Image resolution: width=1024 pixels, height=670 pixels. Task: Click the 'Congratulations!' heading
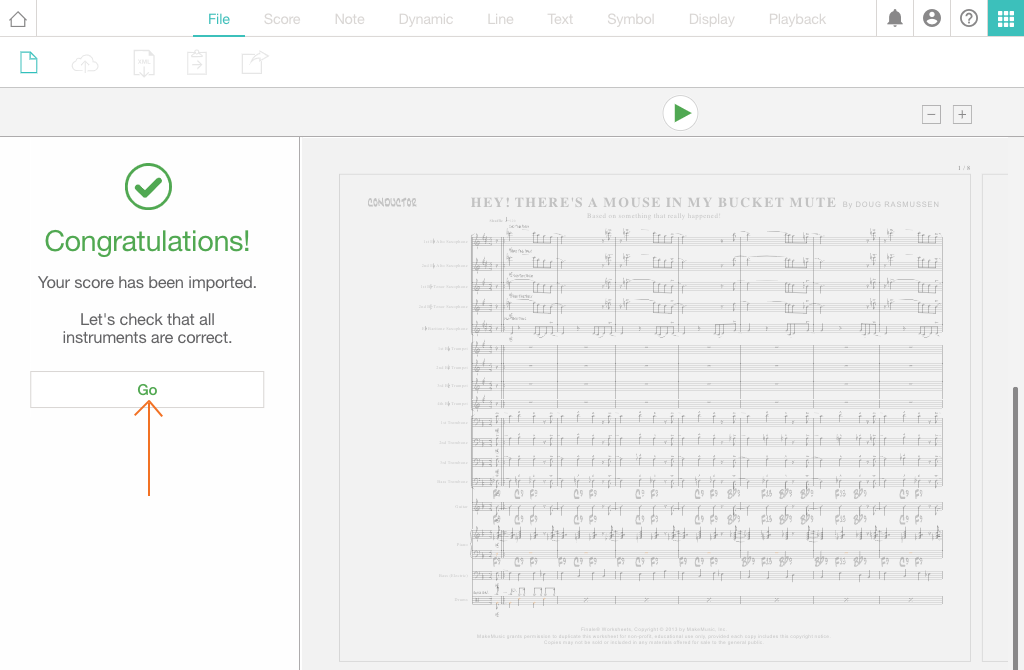point(147,242)
